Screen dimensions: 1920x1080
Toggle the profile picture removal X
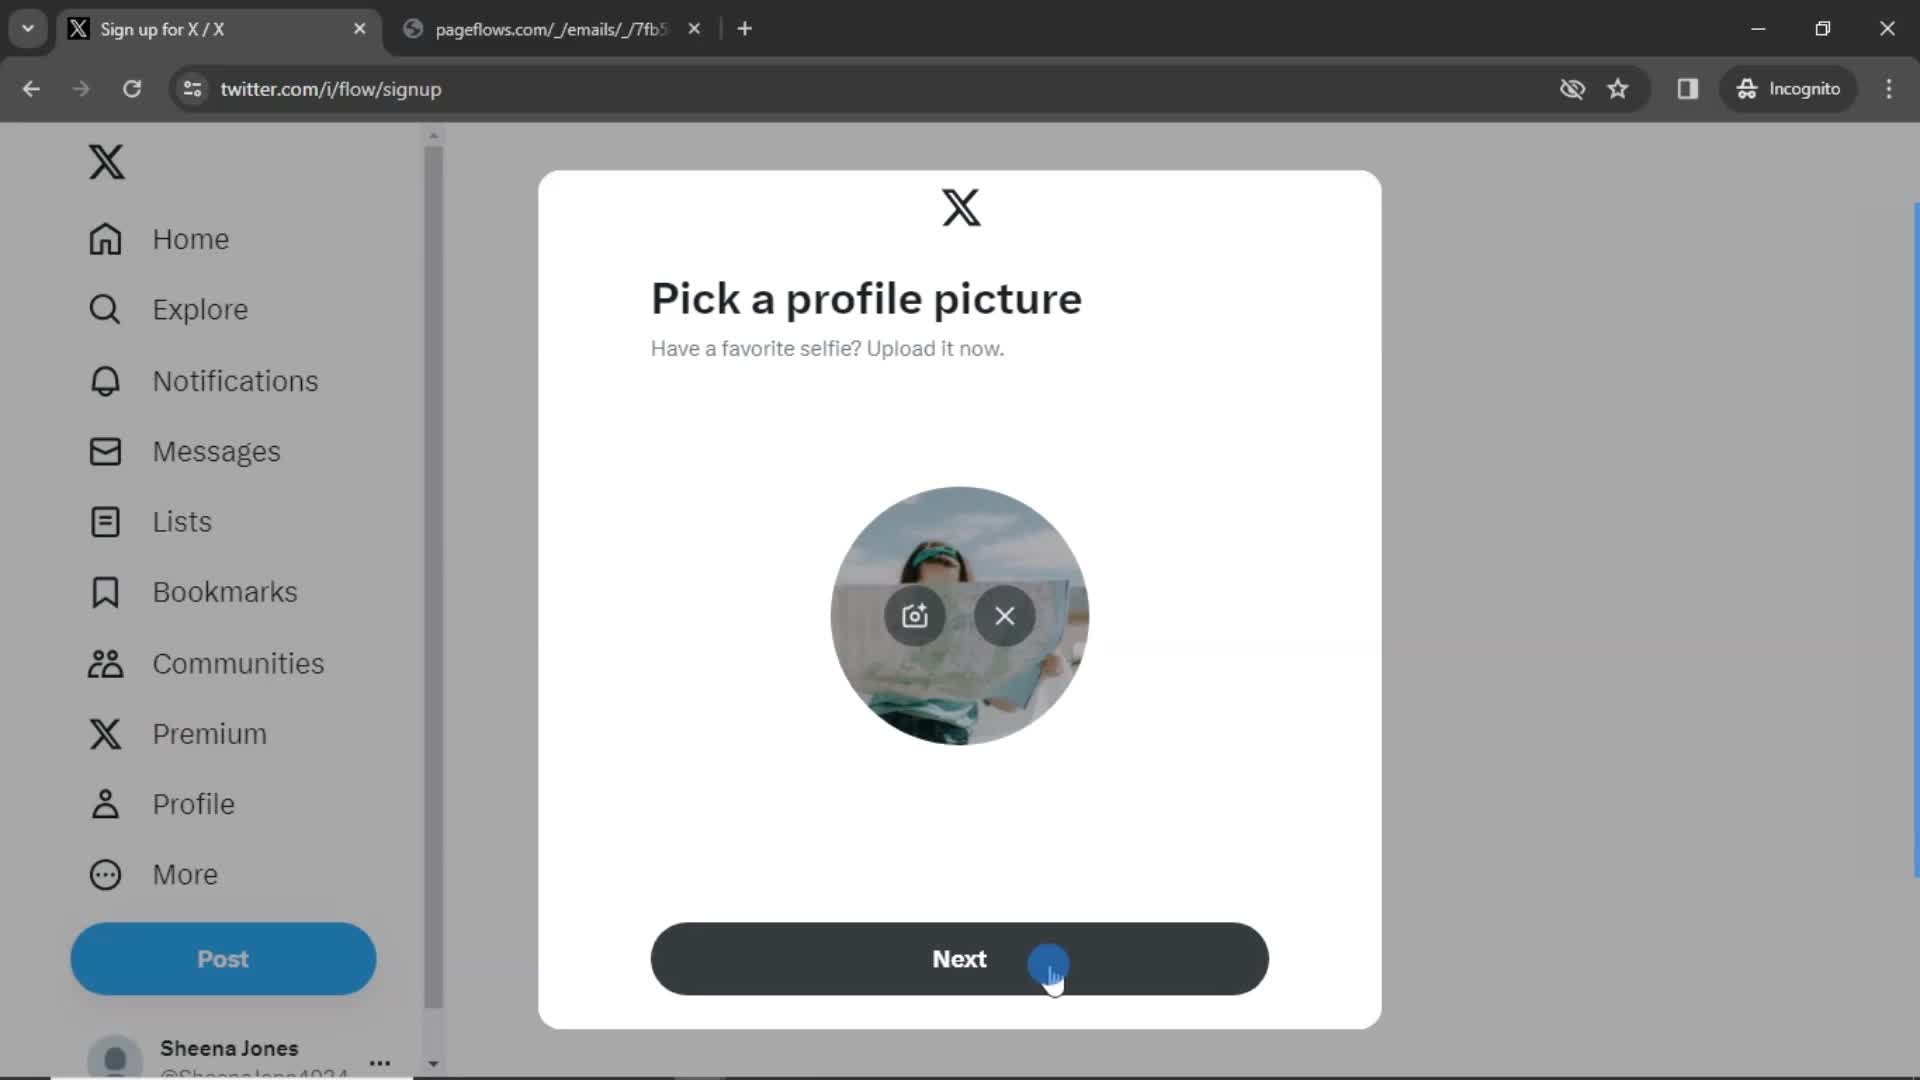[1005, 616]
